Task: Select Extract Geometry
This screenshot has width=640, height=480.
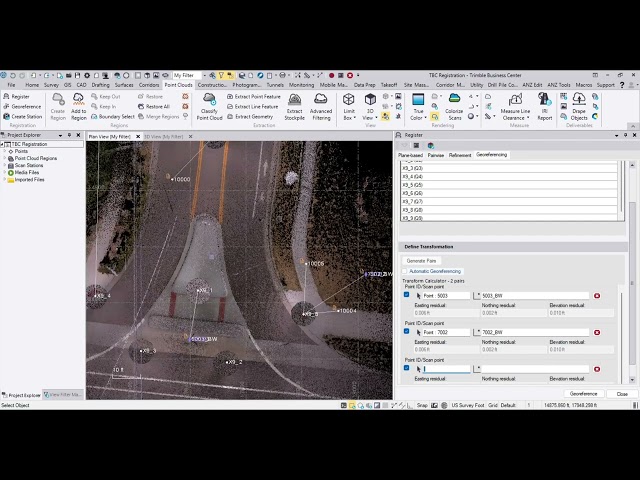Action: pos(250,116)
